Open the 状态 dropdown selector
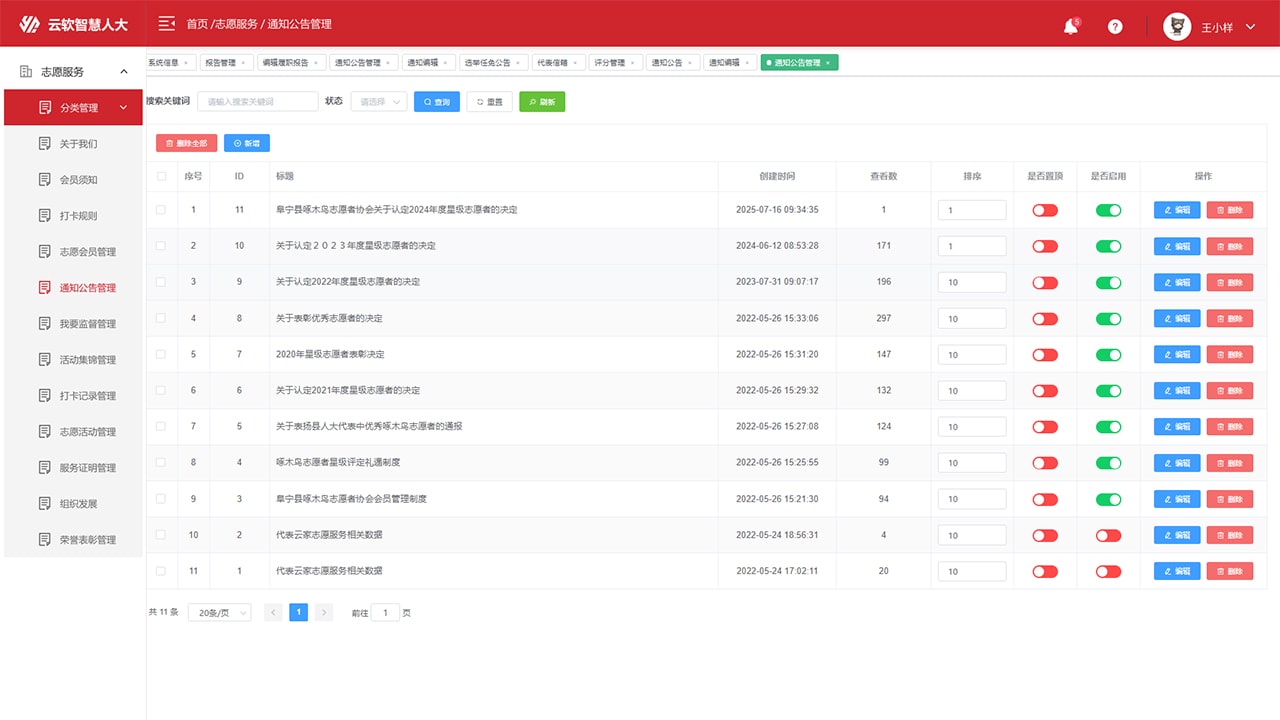 point(378,102)
